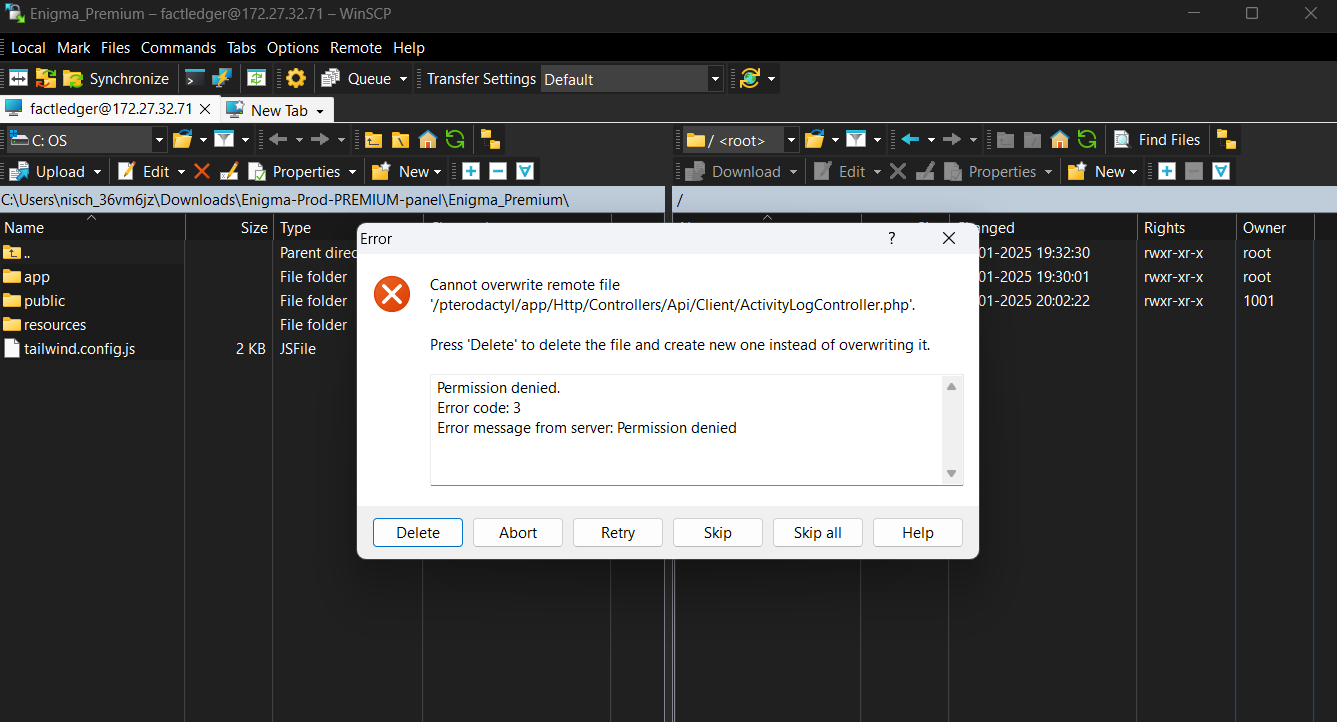Click Retry in the Error dialog
Image resolution: width=1337 pixels, height=722 pixels.
pyautogui.click(x=618, y=532)
